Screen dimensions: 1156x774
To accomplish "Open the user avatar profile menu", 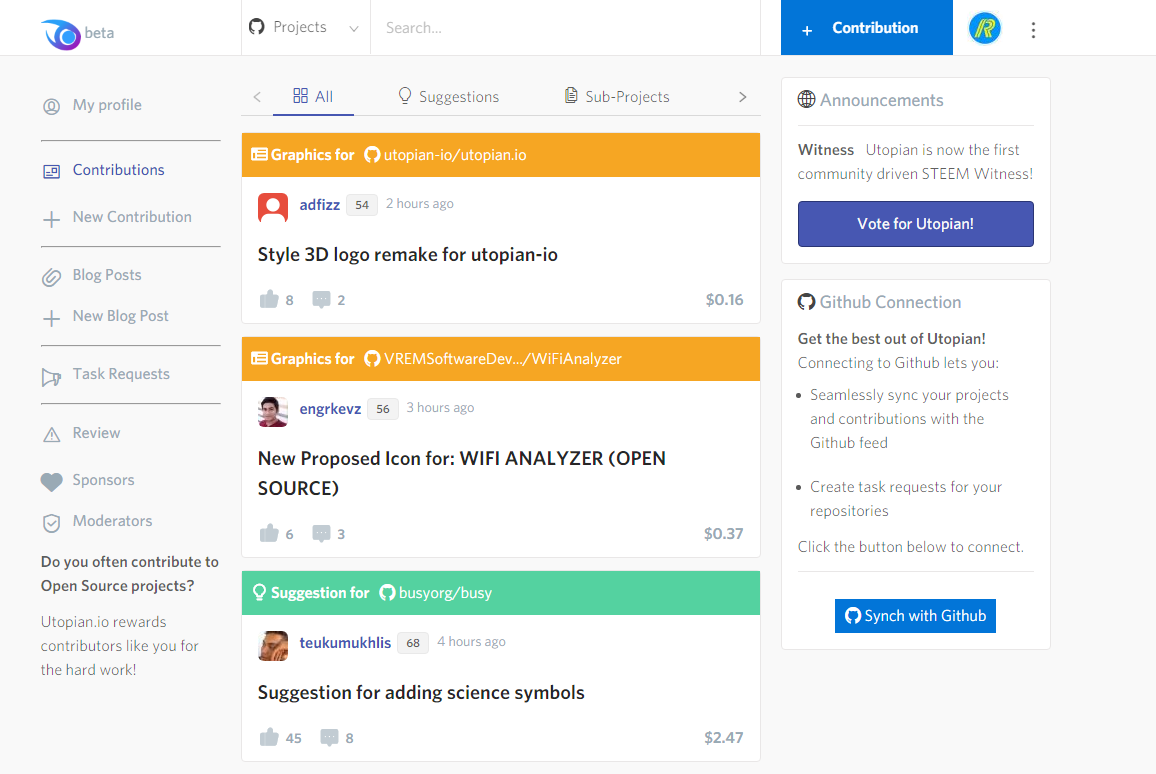I will coord(984,29).
